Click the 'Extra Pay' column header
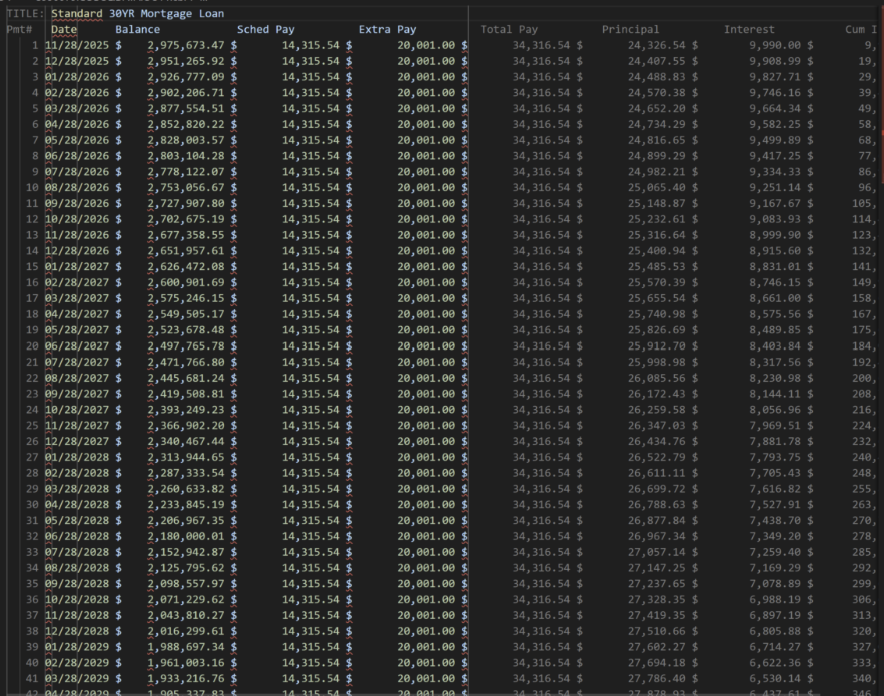Viewport: 884px width, 696px height. (x=387, y=30)
